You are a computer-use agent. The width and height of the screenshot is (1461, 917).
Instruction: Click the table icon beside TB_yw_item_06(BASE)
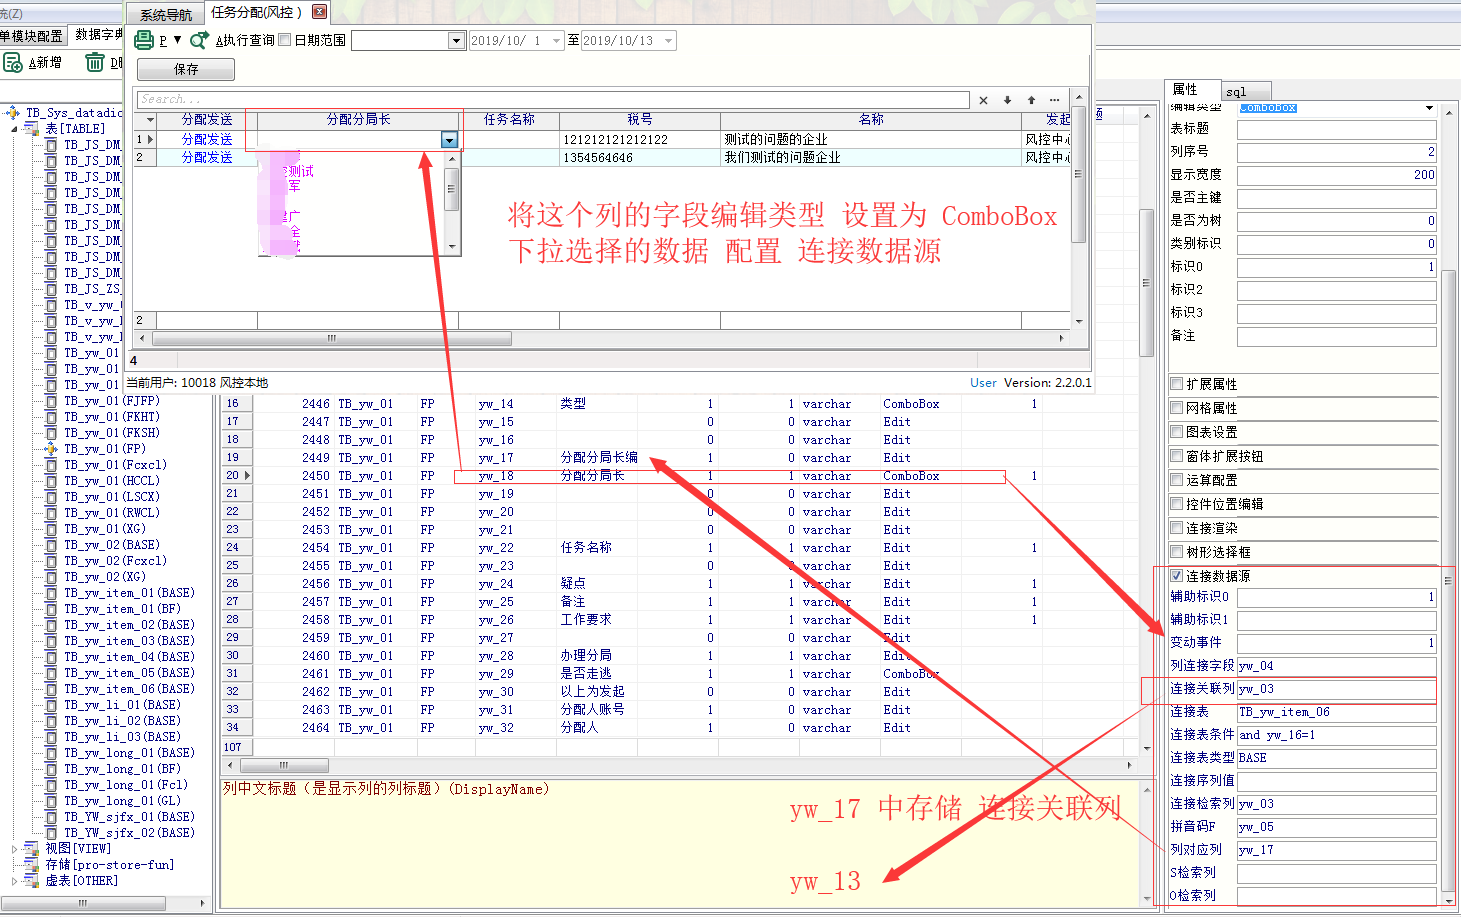coord(51,689)
